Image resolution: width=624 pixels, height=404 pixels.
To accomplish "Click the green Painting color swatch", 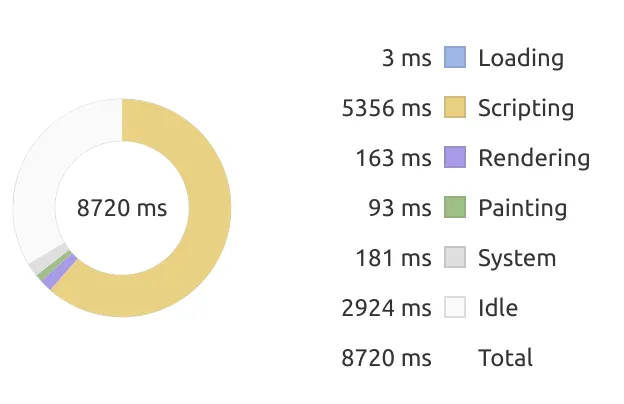I will click(455, 208).
